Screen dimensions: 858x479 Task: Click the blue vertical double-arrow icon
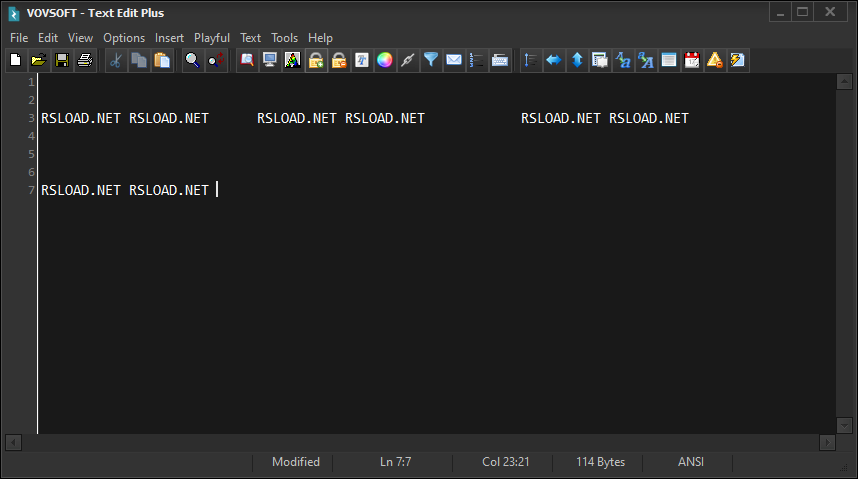point(577,60)
